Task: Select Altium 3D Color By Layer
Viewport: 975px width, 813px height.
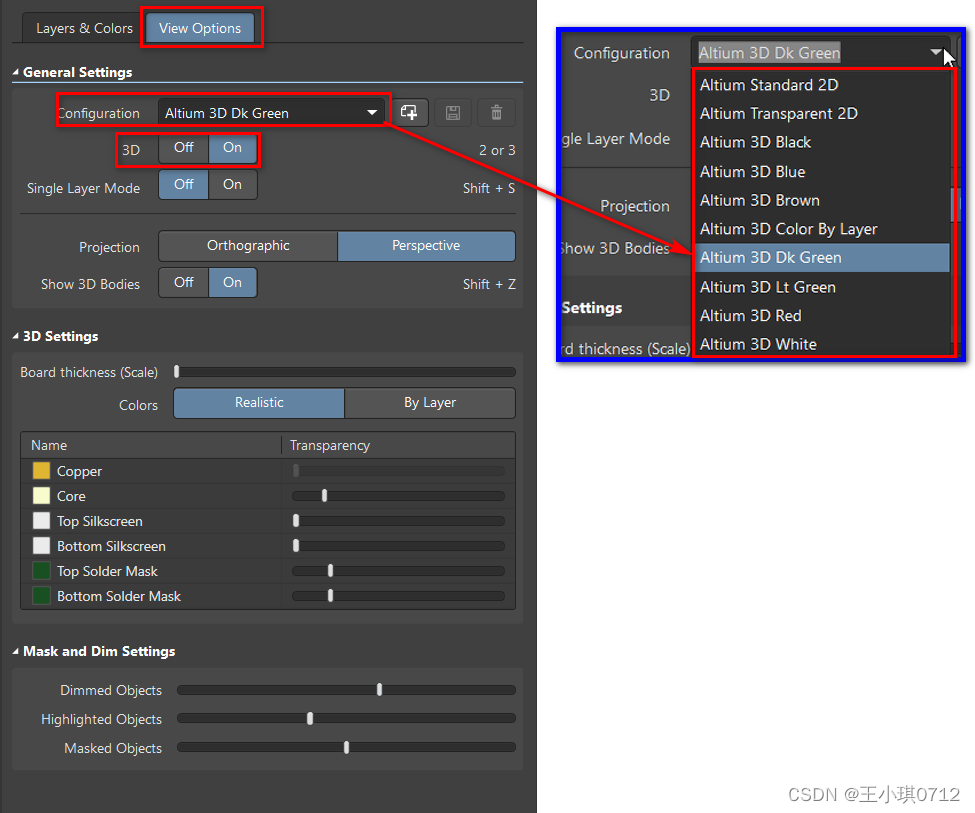Action: point(822,229)
